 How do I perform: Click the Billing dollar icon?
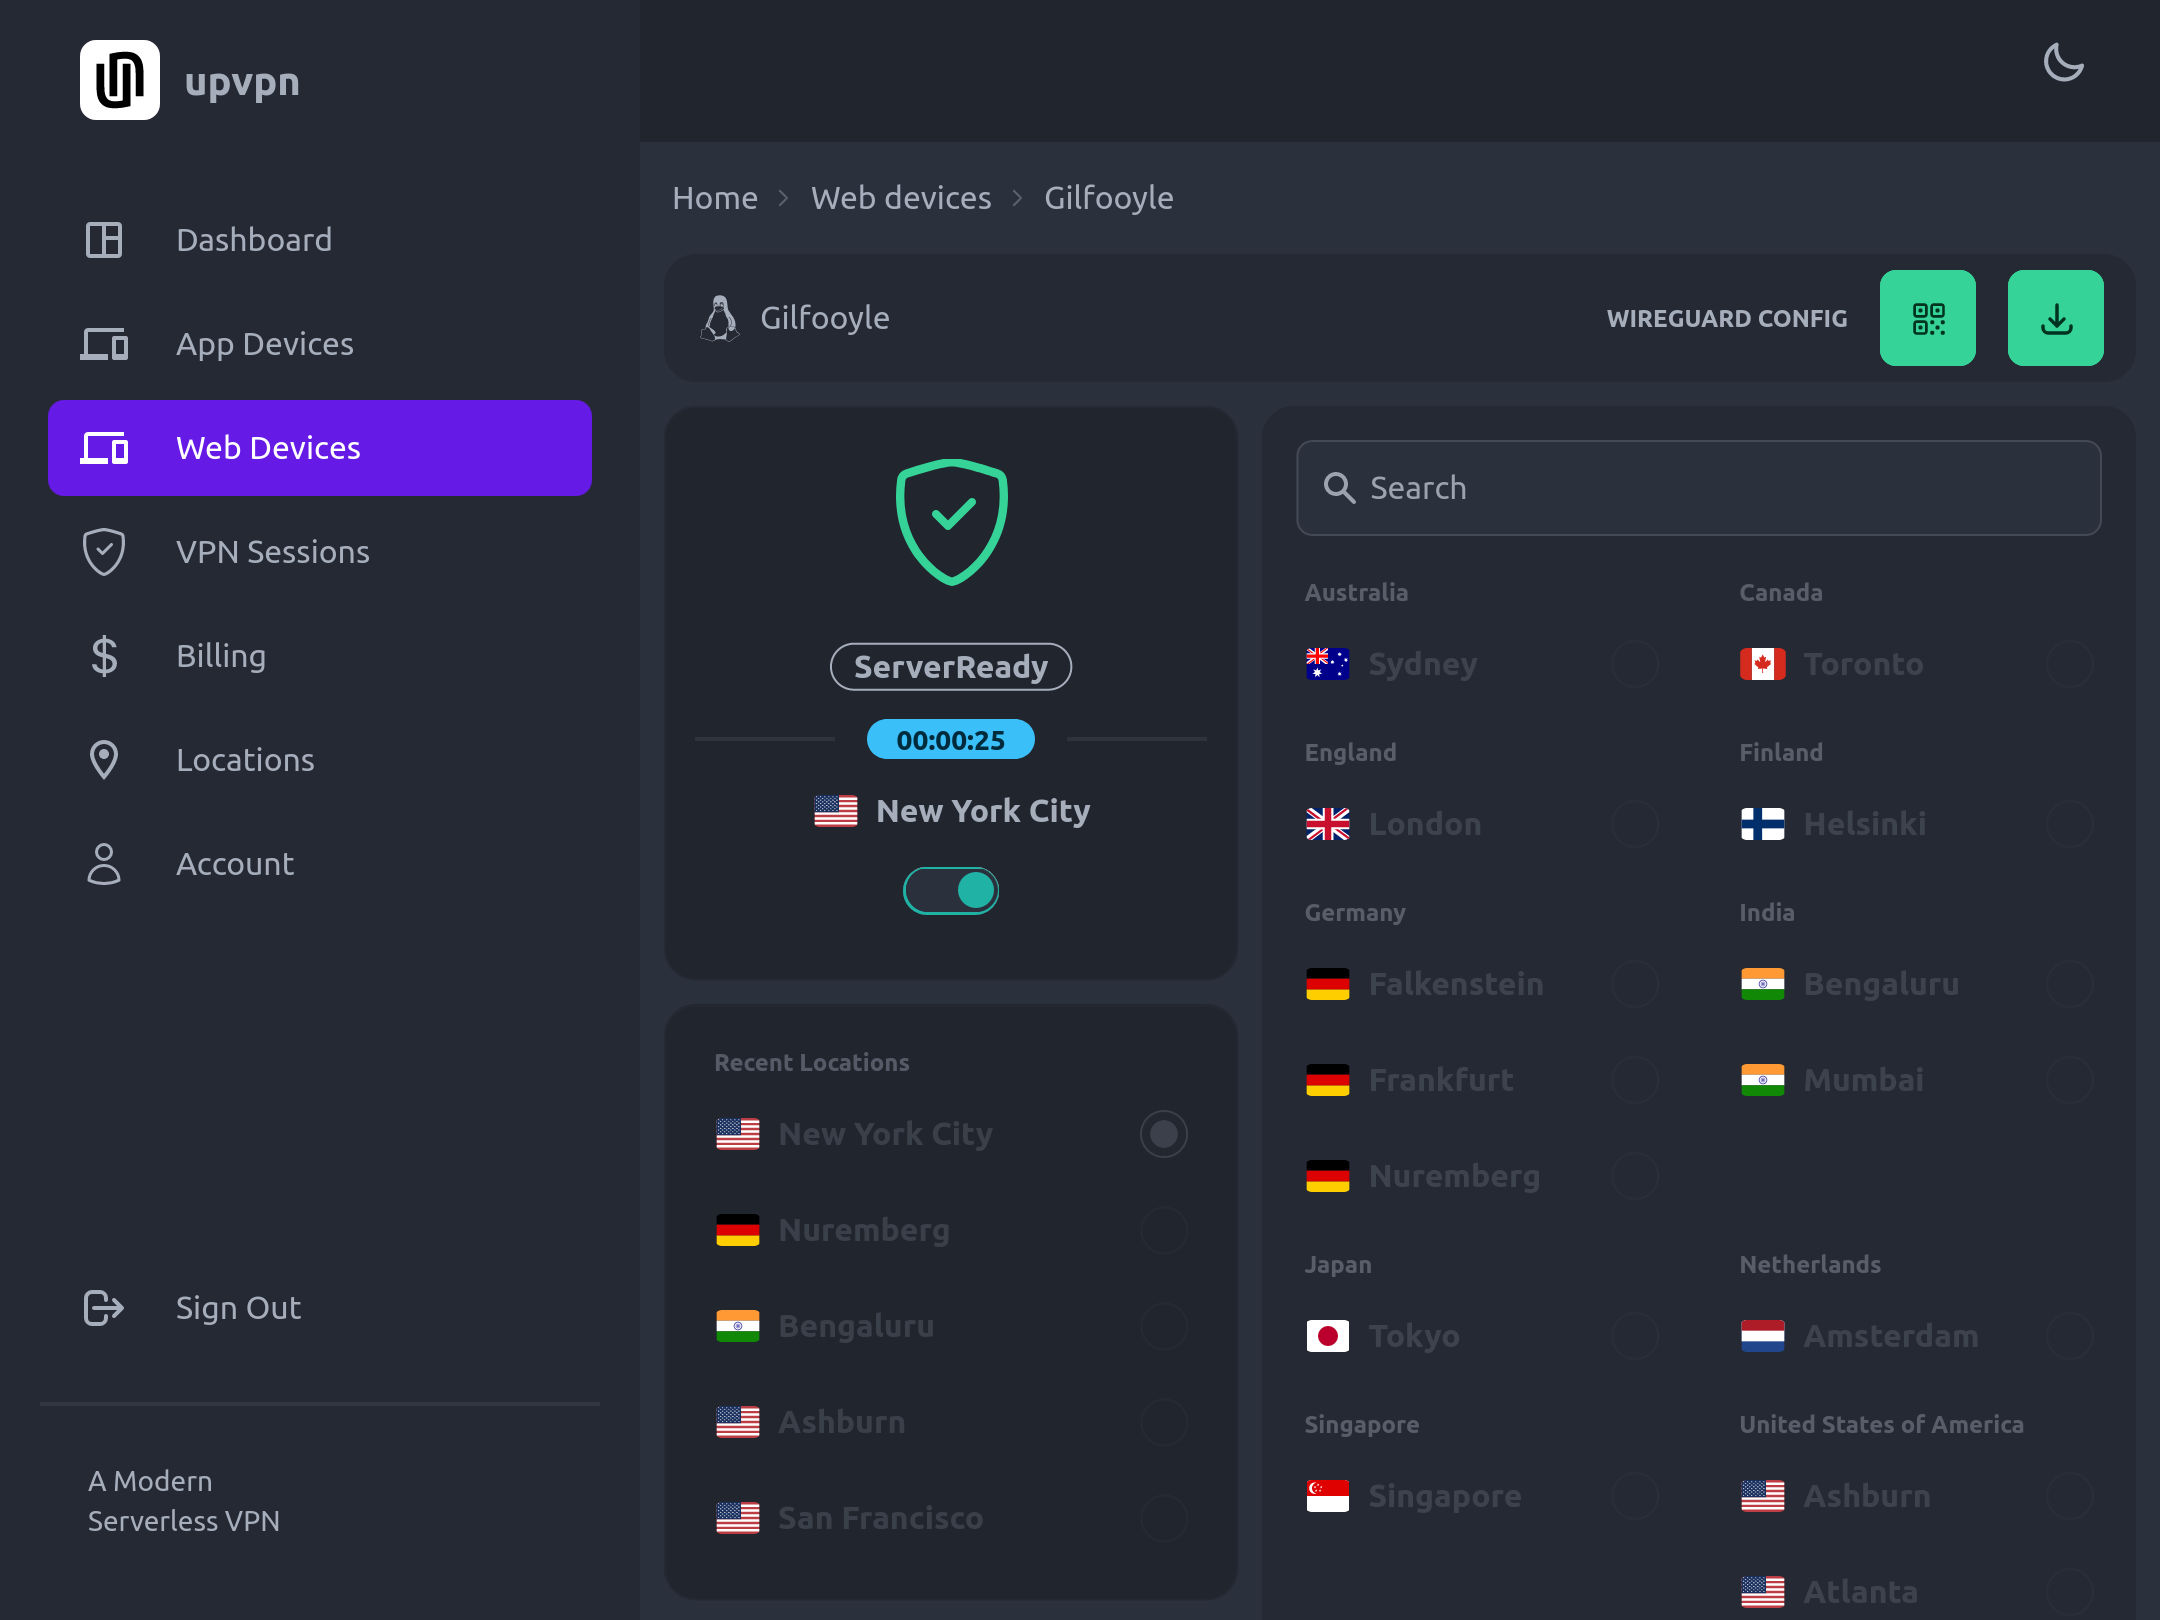(104, 656)
